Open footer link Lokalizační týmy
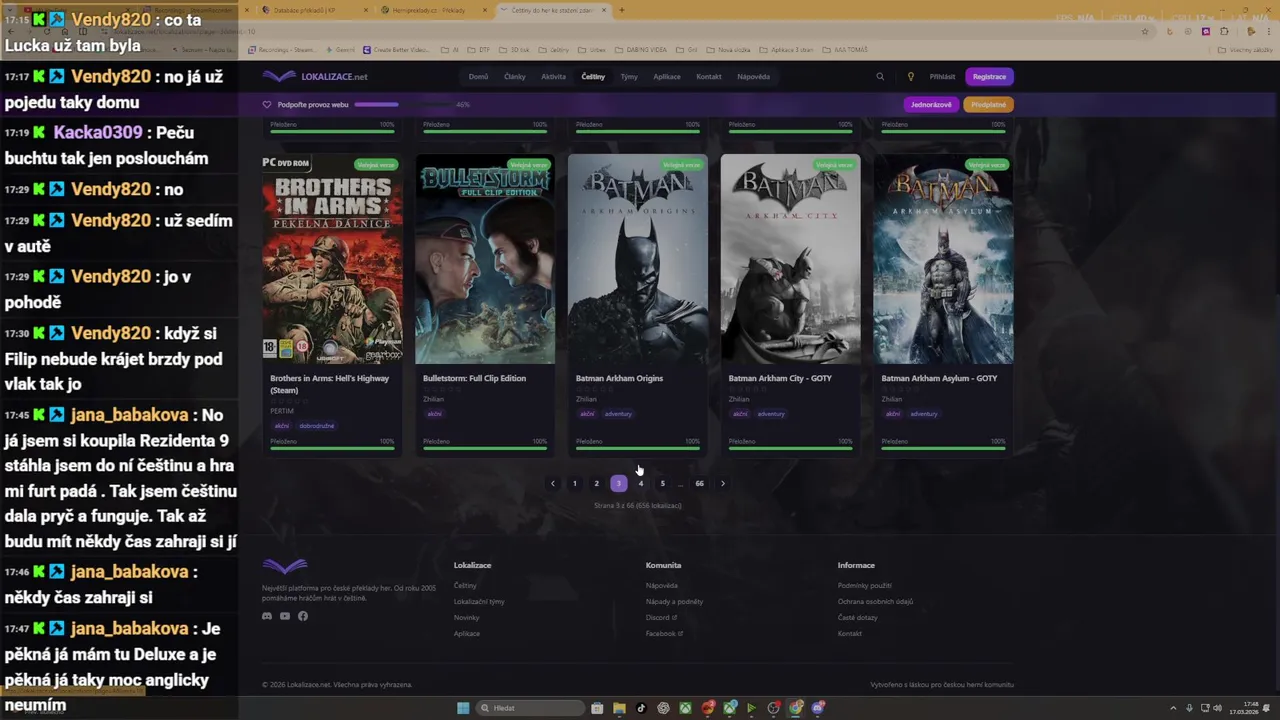The width and height of the screenshot is (1280, 720). pyautogui.click(x=479, y=602)
